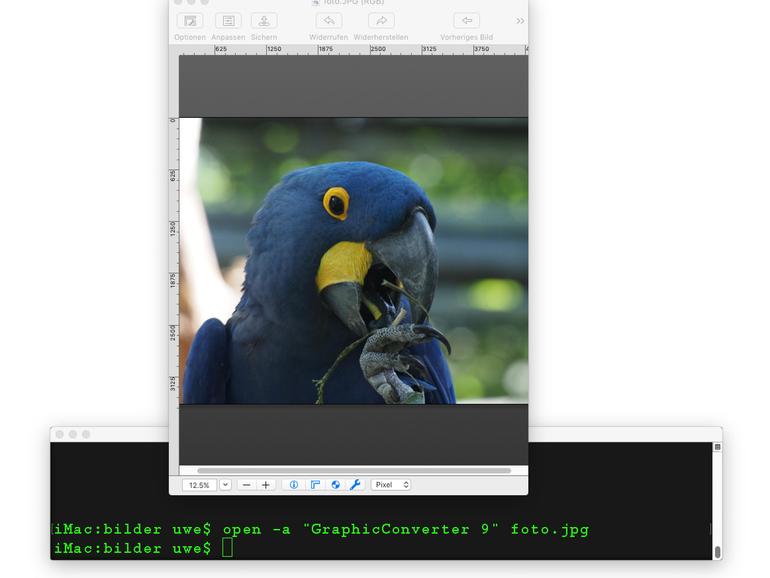
Task: Click the 'open' command word in Terminal
Action: coord(242,530)
